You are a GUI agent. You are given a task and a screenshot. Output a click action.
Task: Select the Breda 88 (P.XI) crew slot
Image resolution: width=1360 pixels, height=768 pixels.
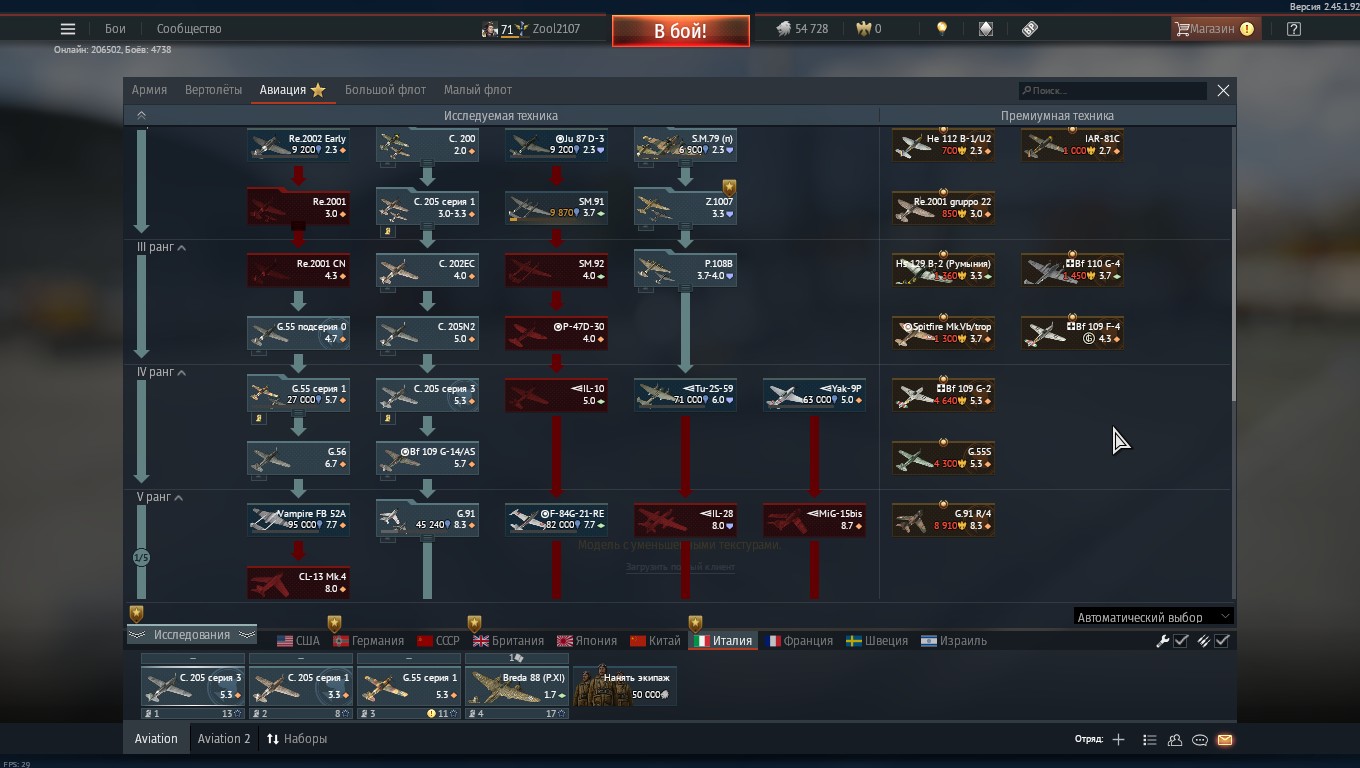click(x=517, y=686)
